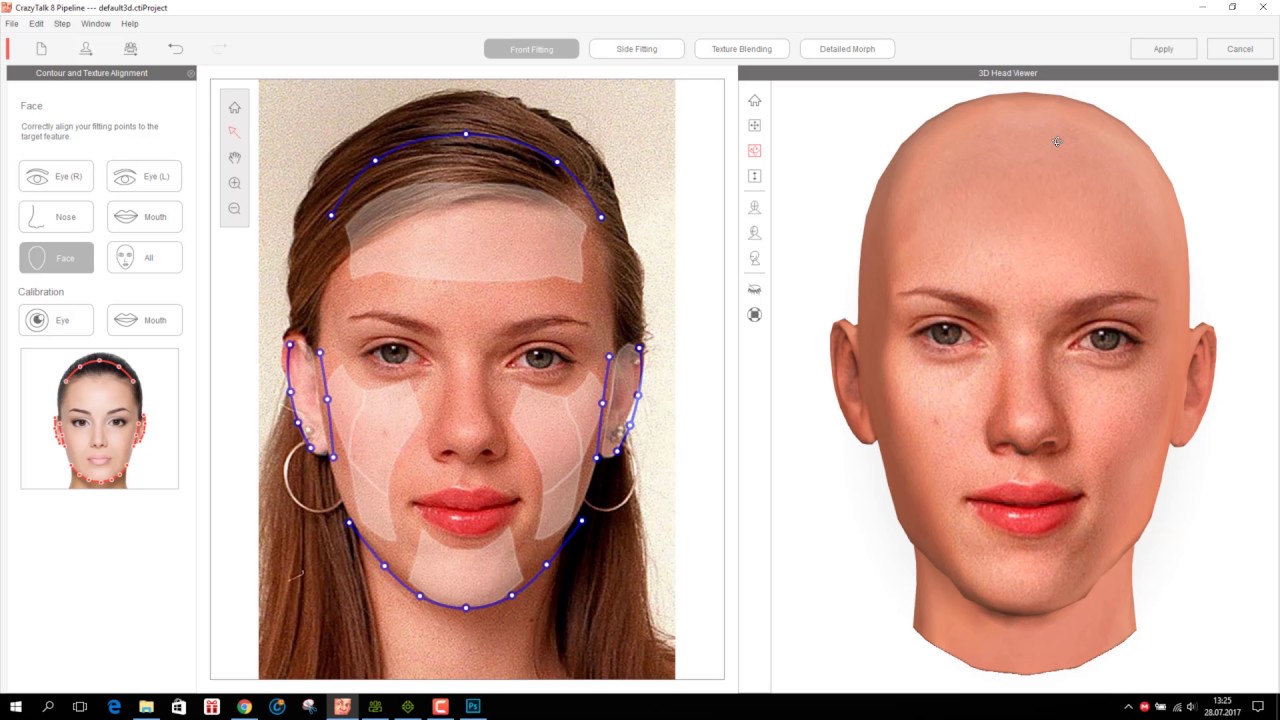Select the vertical zoom tool in 3D viewer
Screen dimensions: 1280x720
pyautogui.click(x=755, y=176)
